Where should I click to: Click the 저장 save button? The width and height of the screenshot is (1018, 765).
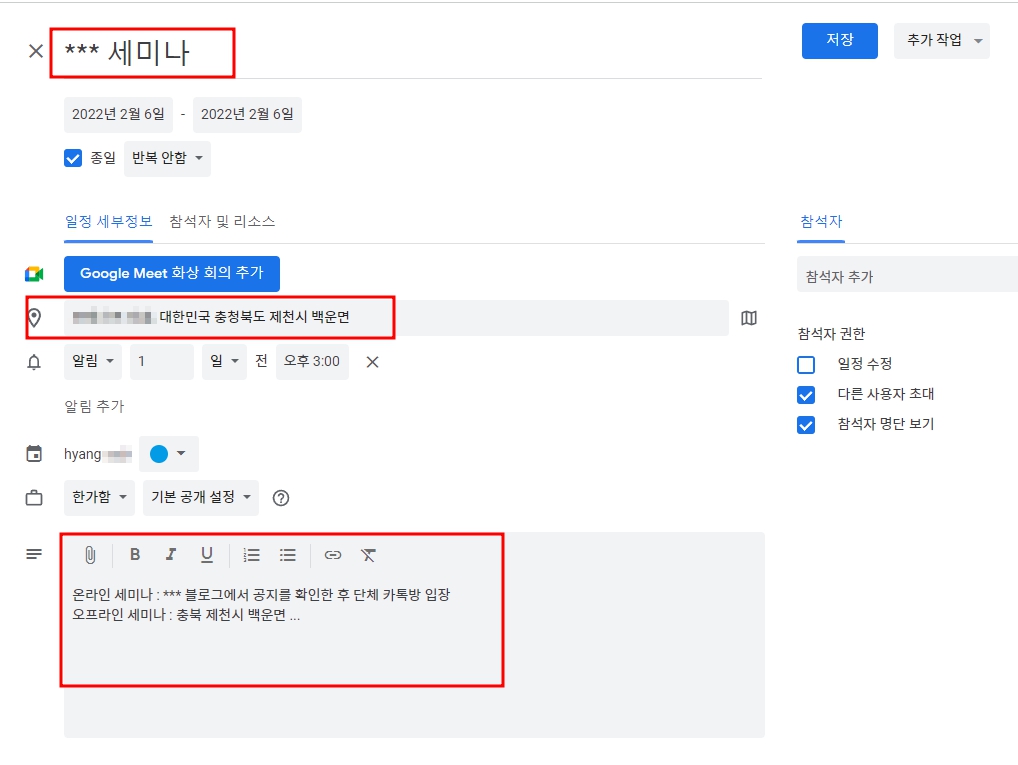tap(839, 40)
